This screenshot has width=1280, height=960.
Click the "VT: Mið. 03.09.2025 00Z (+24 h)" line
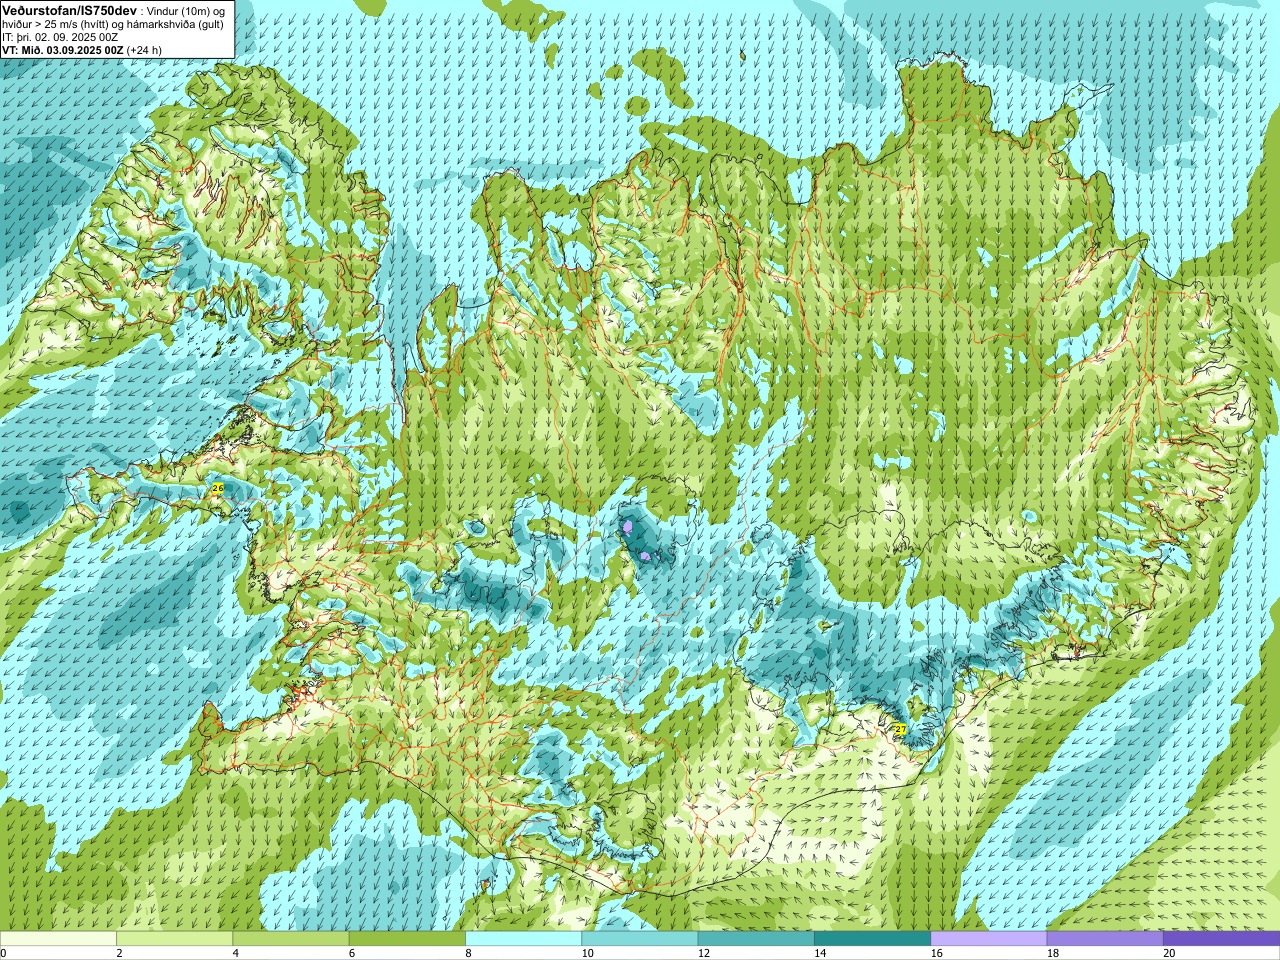point(82,50)
